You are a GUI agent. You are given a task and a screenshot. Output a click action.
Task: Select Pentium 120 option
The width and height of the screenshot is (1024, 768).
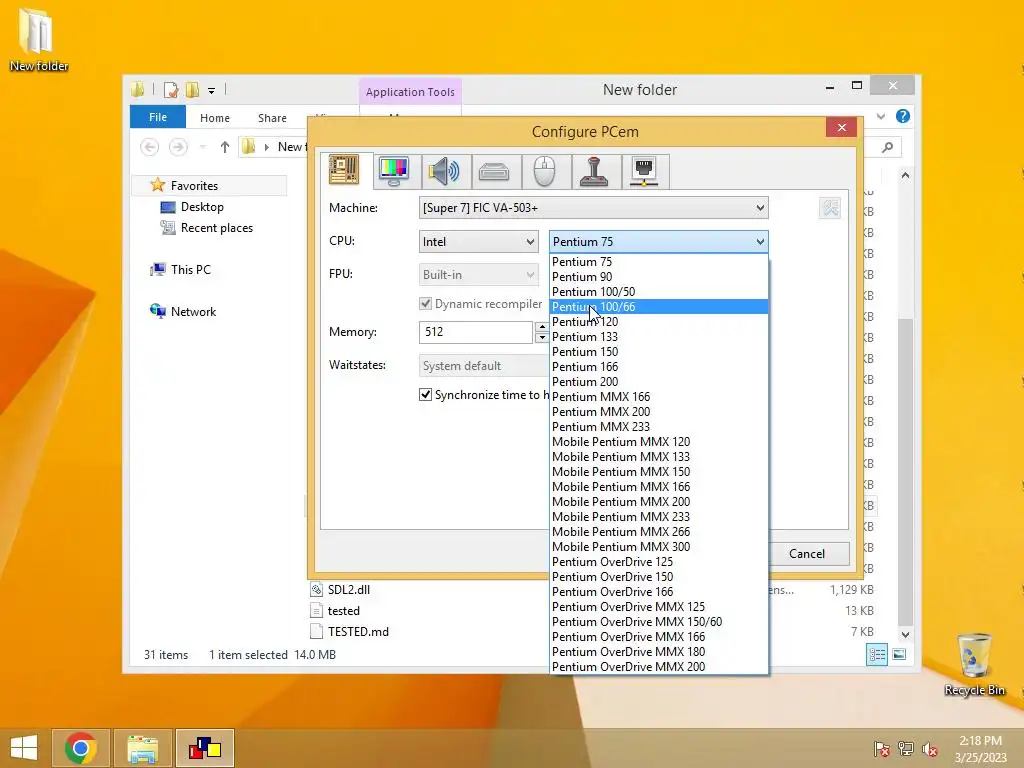[x=659, y=322]
